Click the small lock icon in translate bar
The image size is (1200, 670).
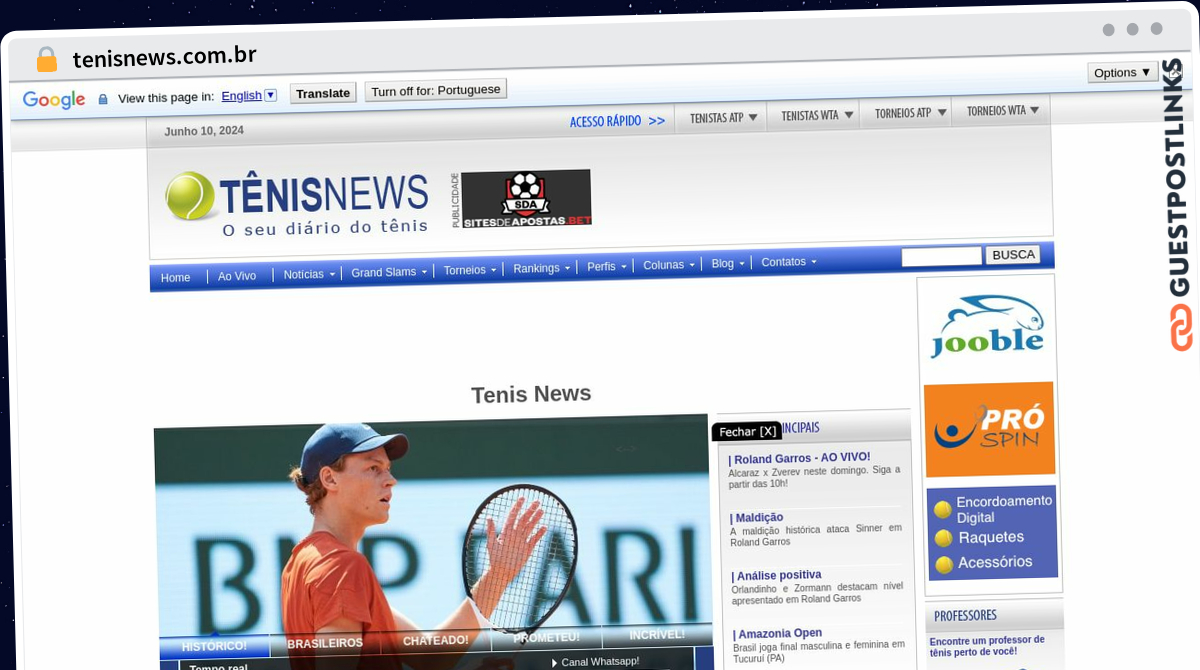(x=103, y=99)
